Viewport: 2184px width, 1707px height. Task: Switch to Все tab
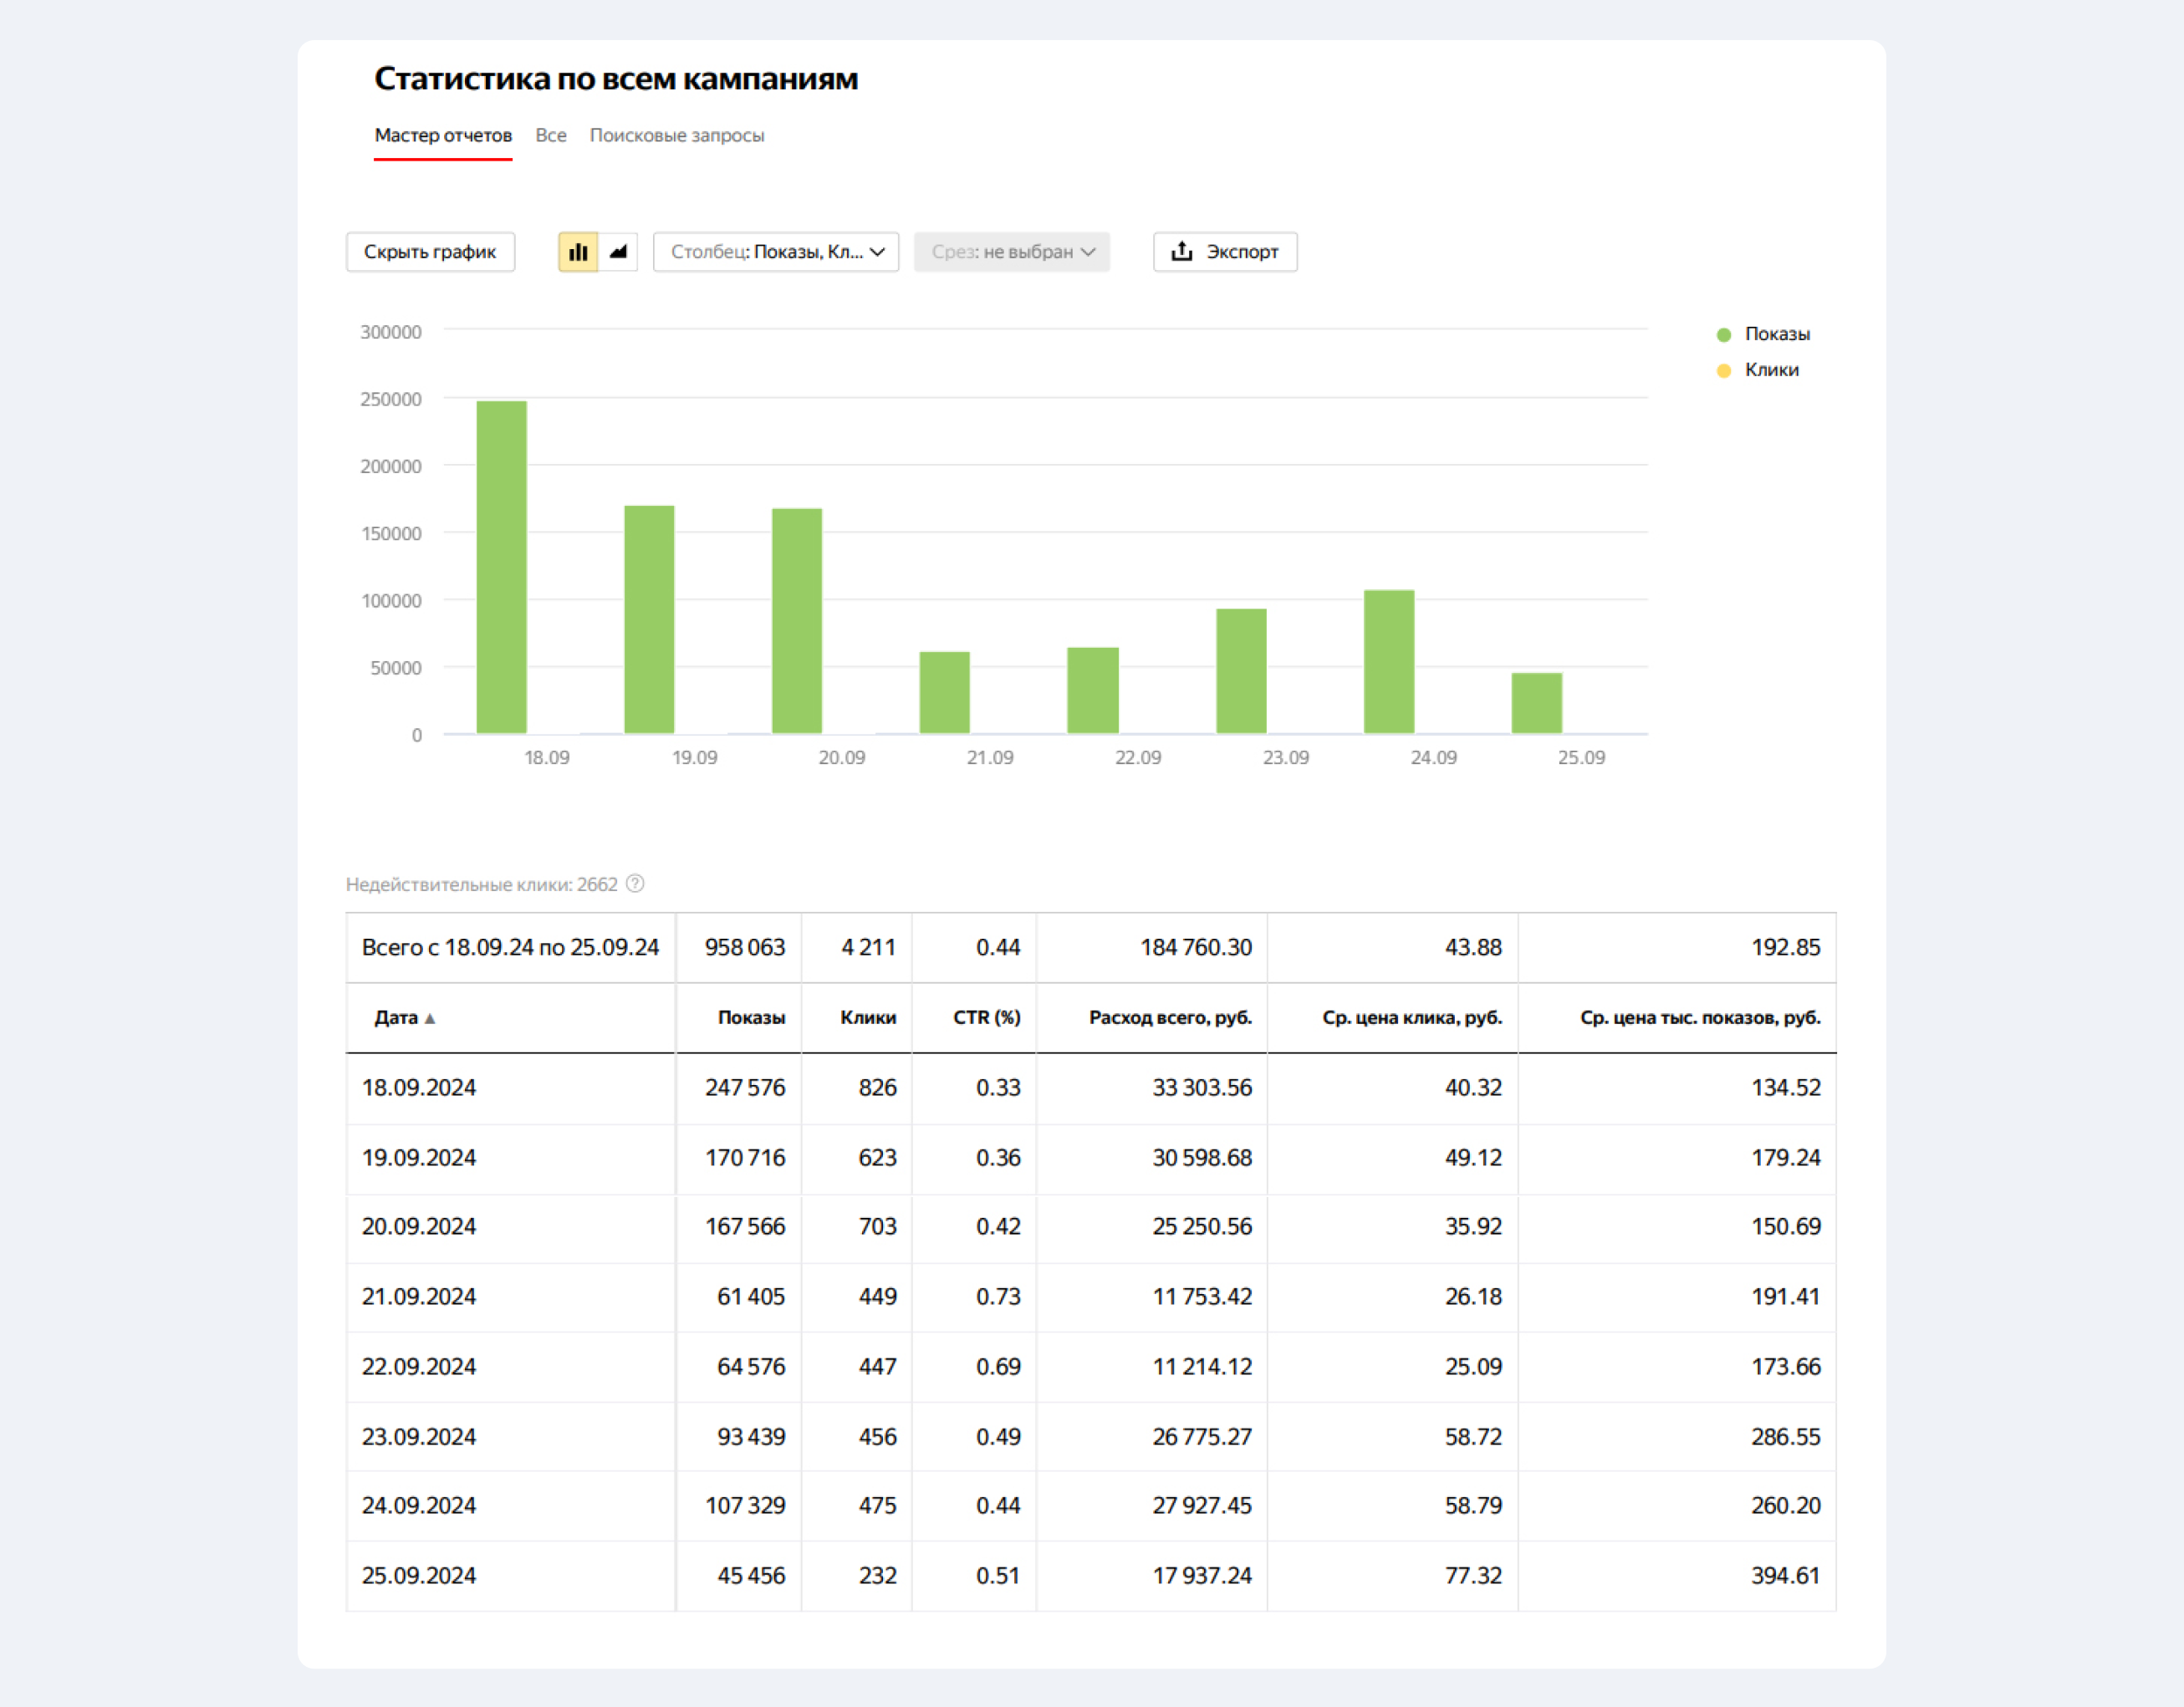[x=551, y=135]
